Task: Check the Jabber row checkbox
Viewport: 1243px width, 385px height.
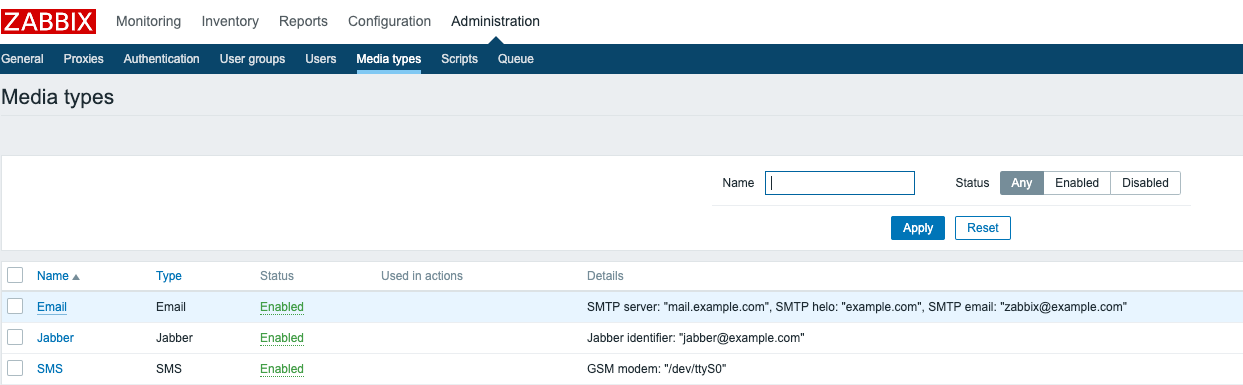Action: [x=15, y=337]
